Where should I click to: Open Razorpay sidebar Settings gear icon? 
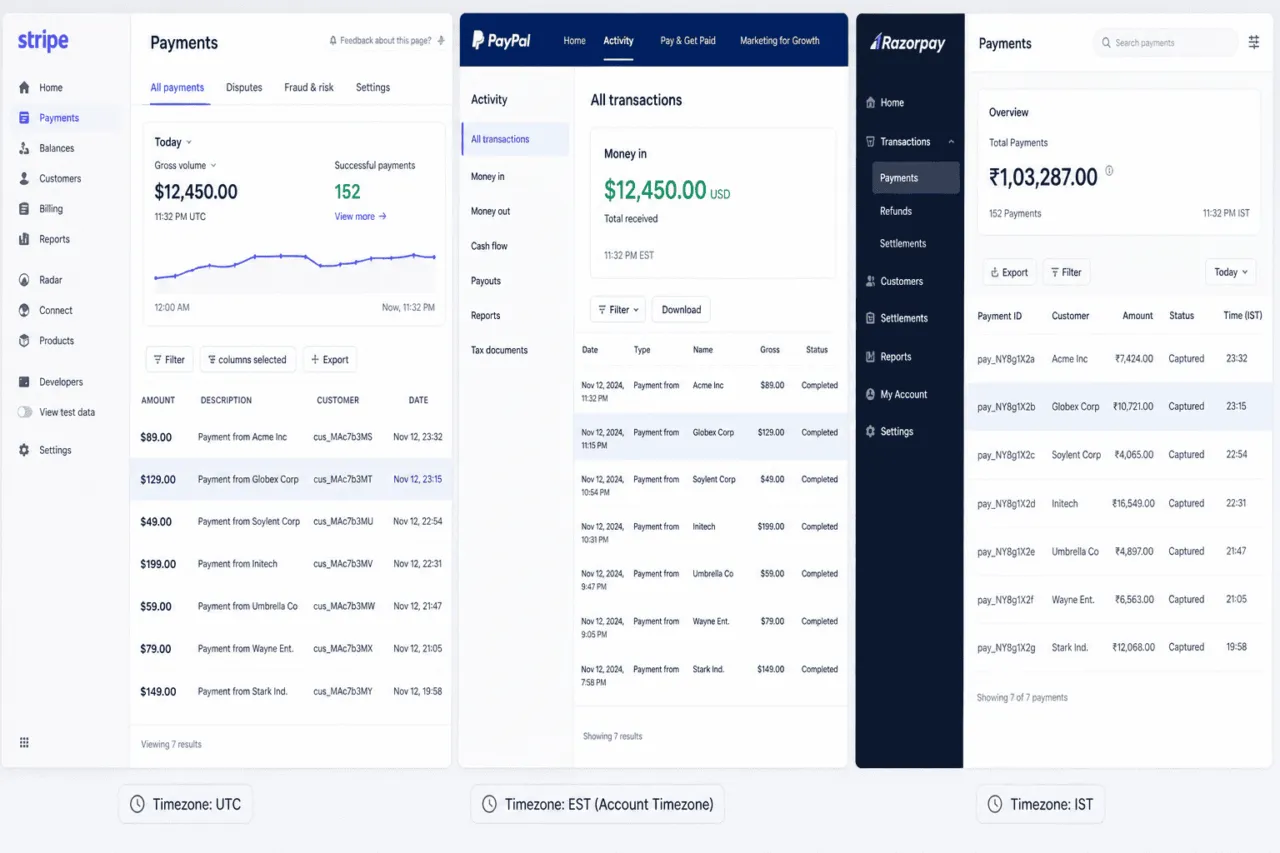[x=871, y=432]
